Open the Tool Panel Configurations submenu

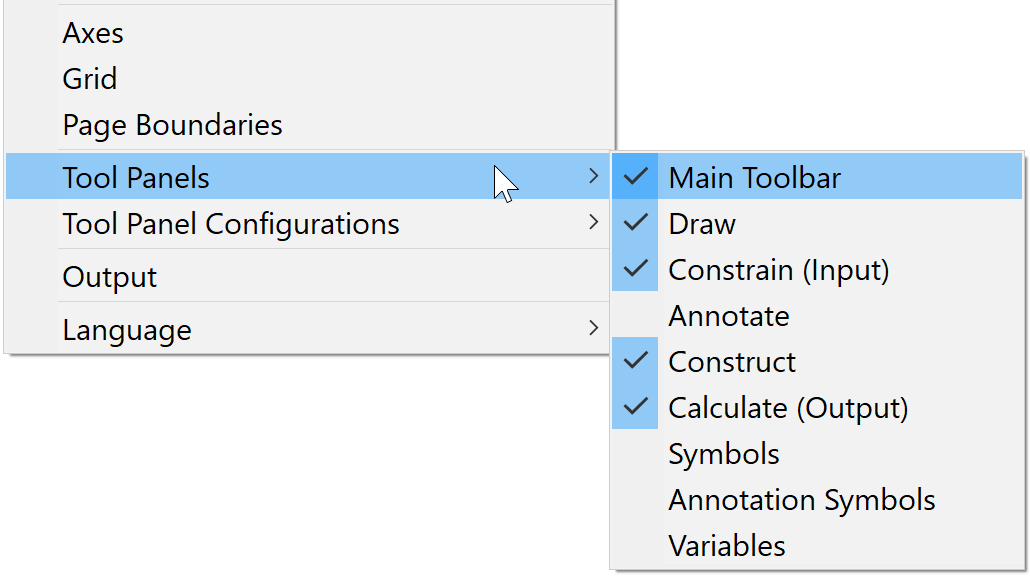(x=231, y=224)
